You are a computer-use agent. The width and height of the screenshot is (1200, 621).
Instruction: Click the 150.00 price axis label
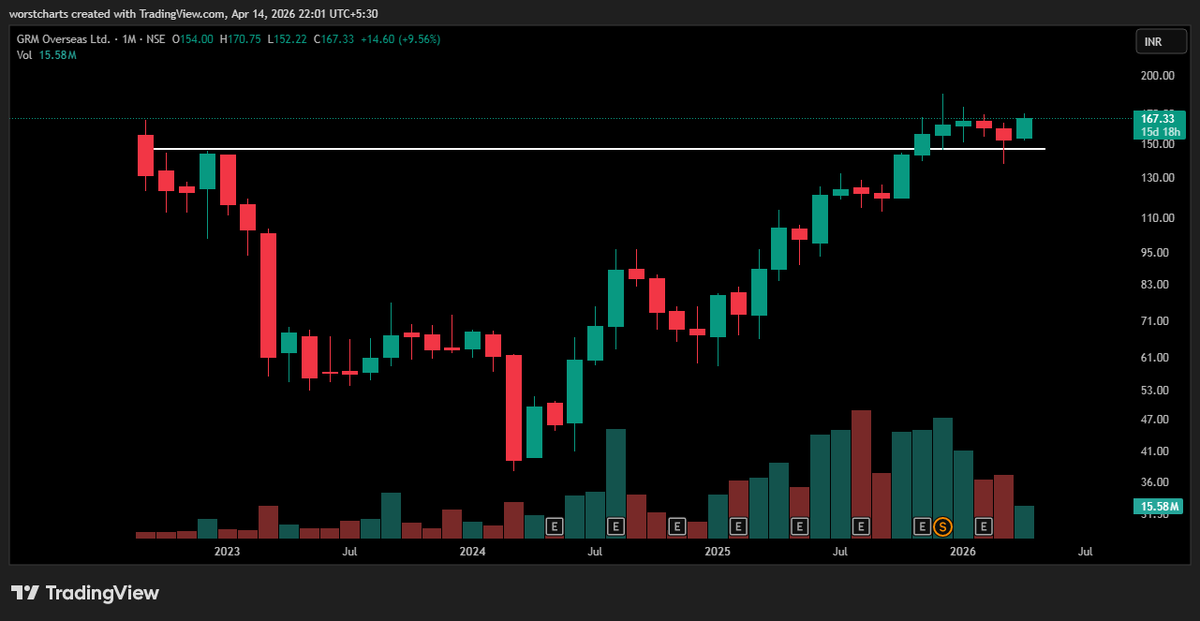point(1157,144)
